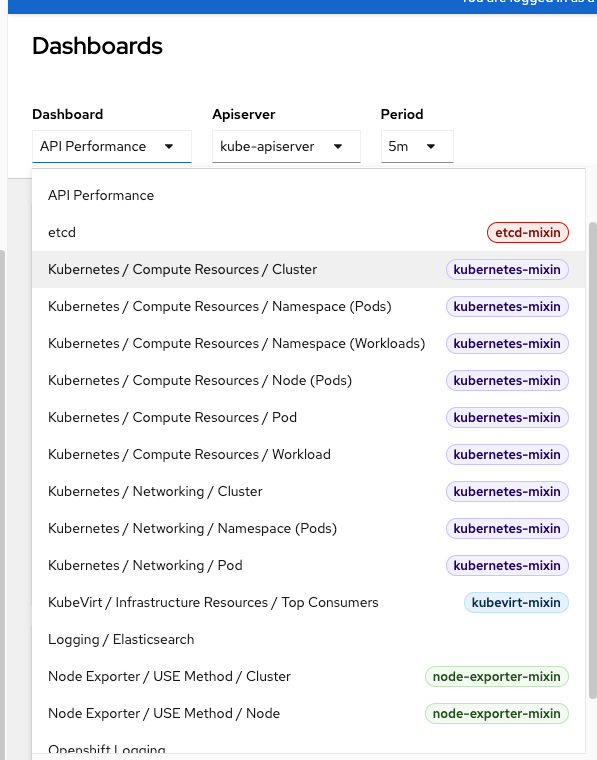This screenshot has width=597, height=760.
Task: Choose Kubernetes / Compute Resources / Pod option
Action: pos(308,417)
